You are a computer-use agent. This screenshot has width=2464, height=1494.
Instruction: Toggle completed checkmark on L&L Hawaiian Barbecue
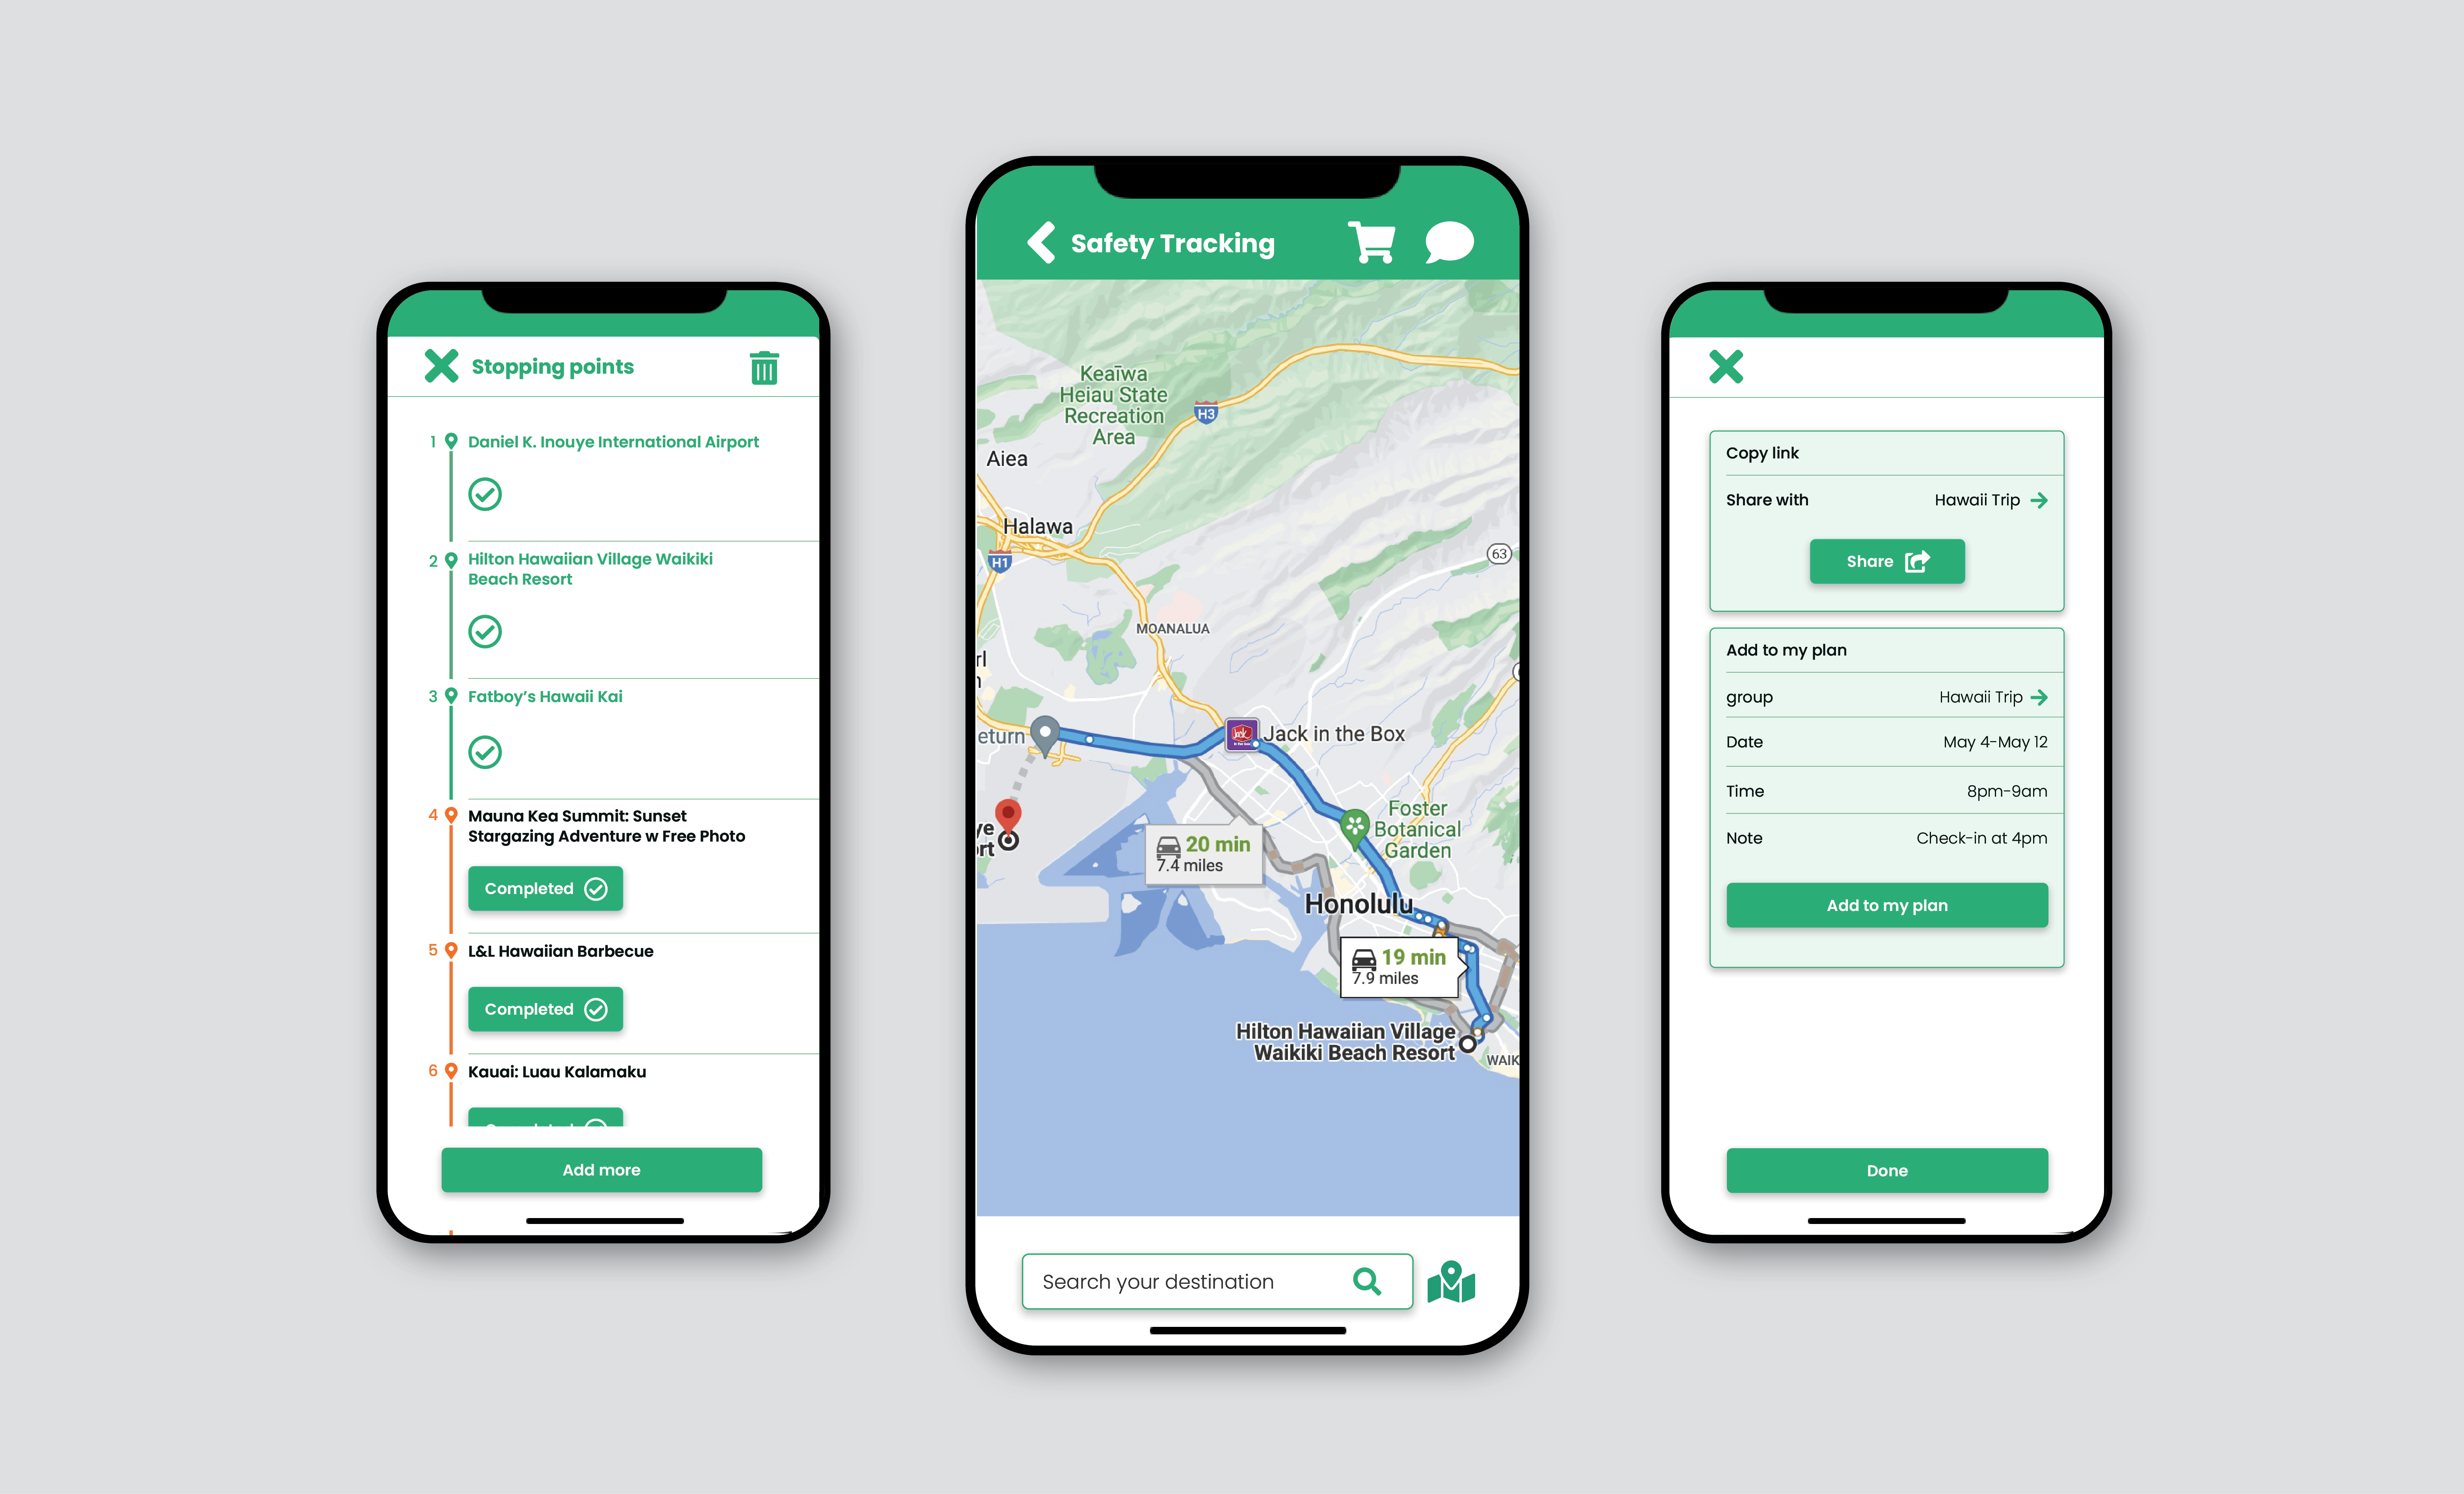coord(546,1008)
